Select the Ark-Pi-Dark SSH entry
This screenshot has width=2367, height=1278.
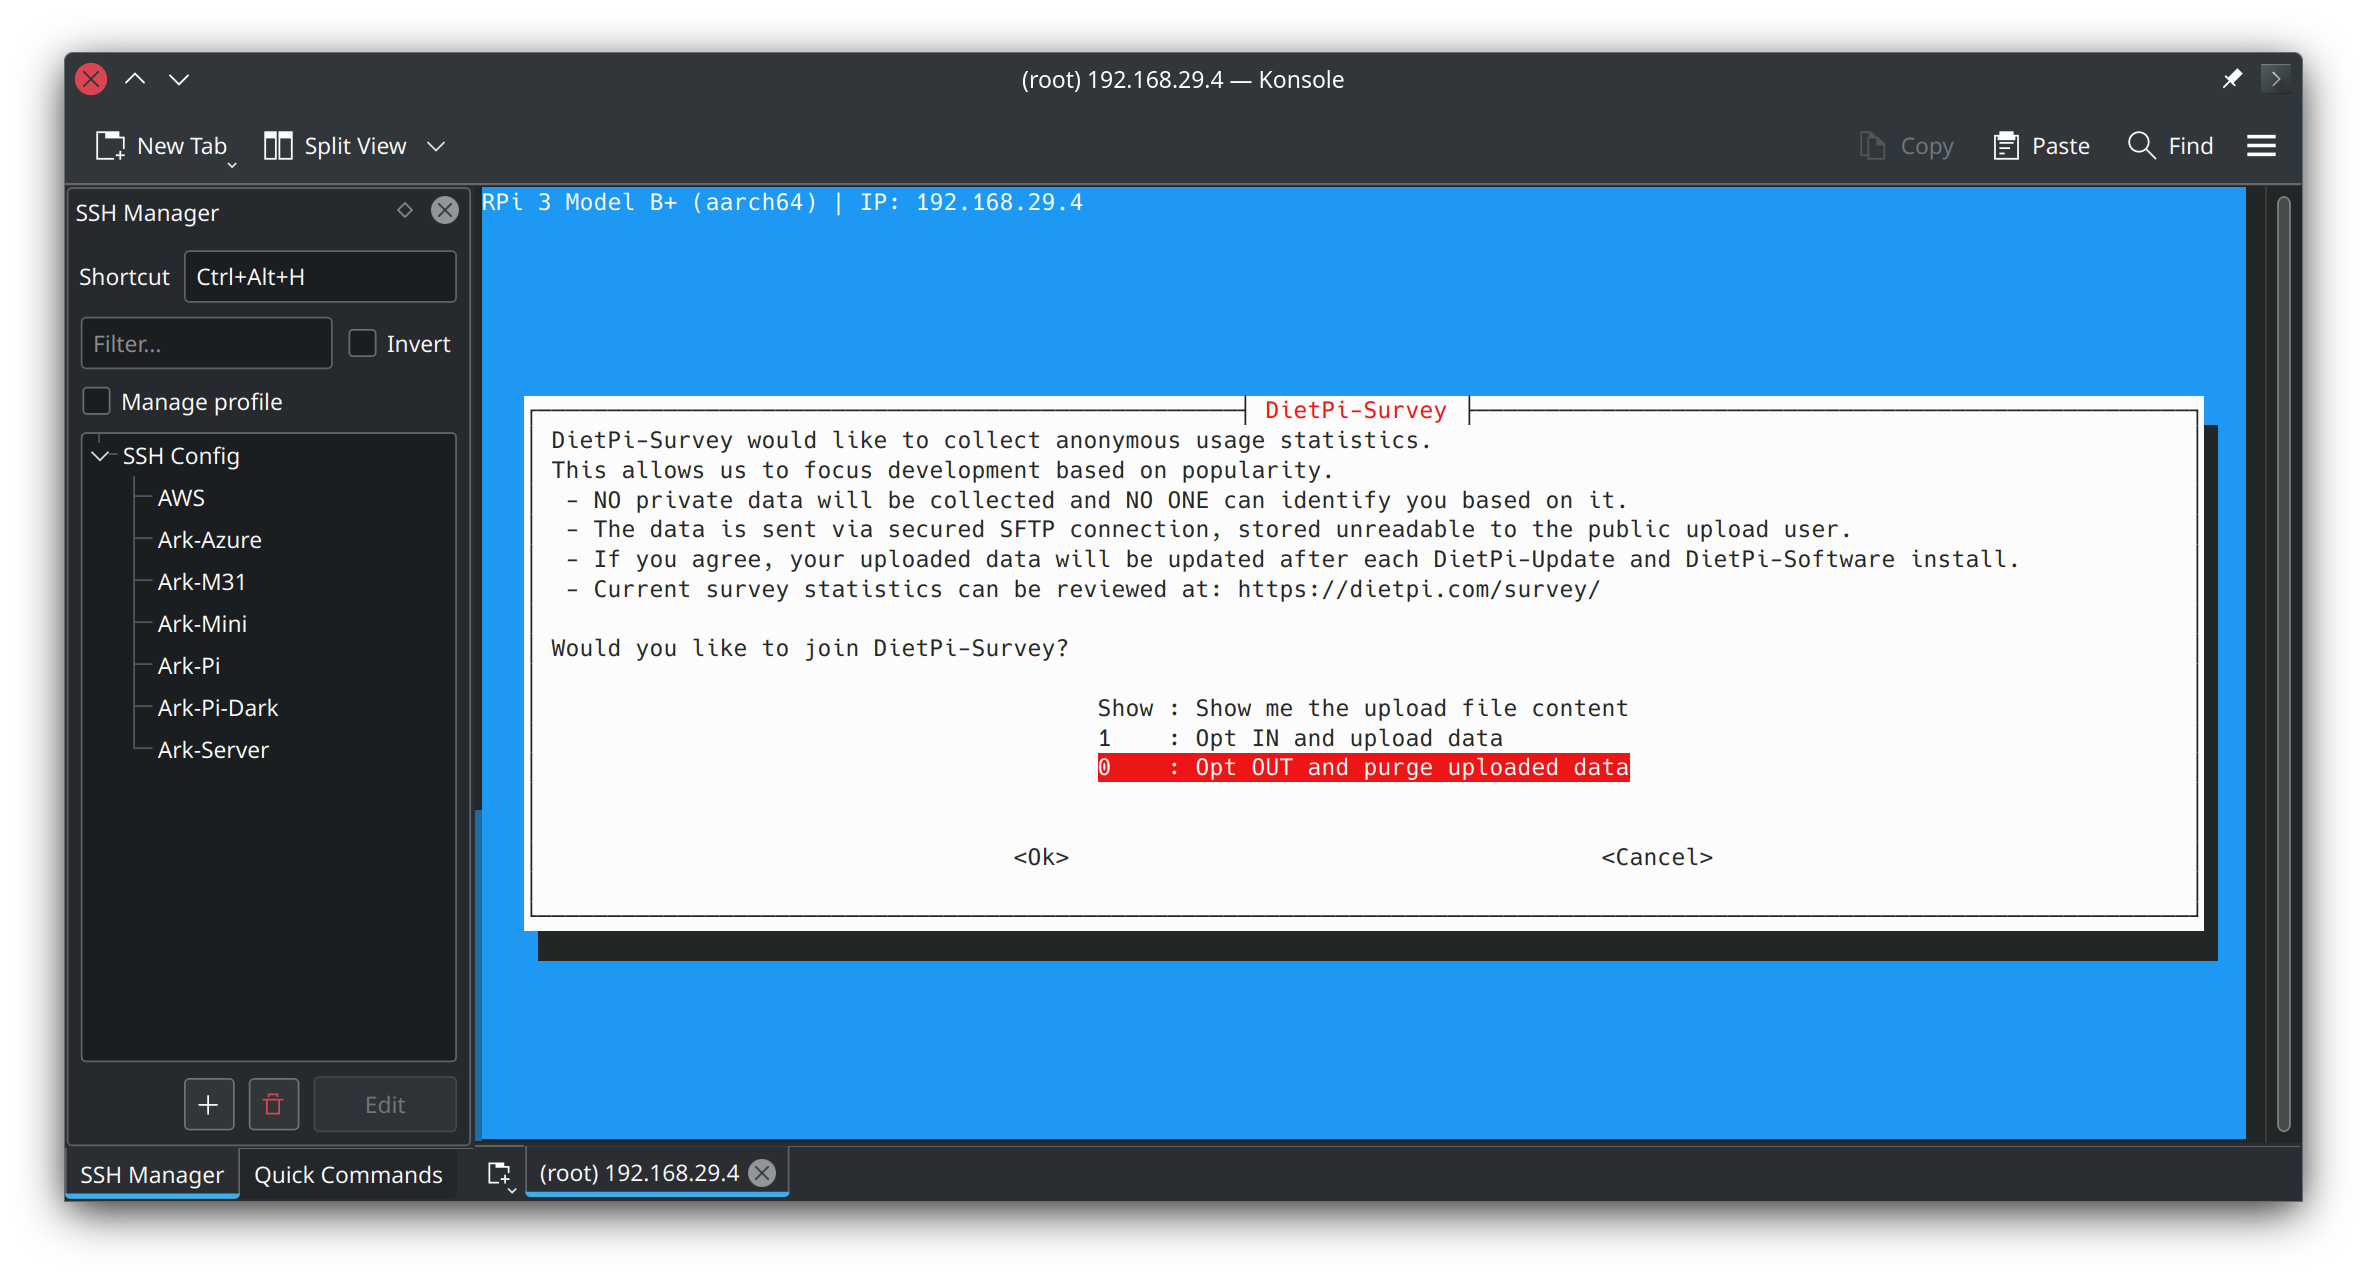point(217,707)
